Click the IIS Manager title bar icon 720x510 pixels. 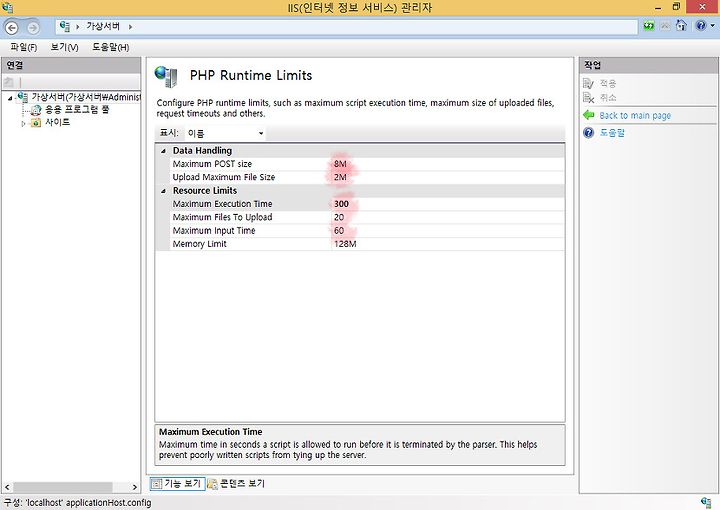(x=7, y=7)
